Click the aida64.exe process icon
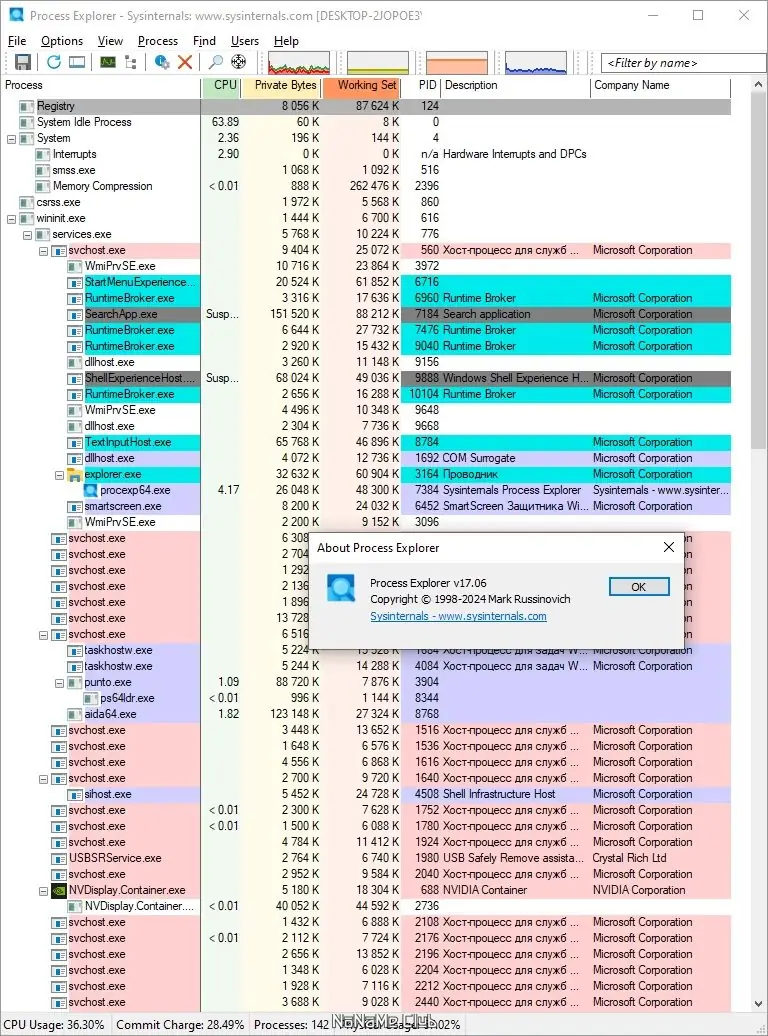The image size is (768, 1036). [75, 714]
